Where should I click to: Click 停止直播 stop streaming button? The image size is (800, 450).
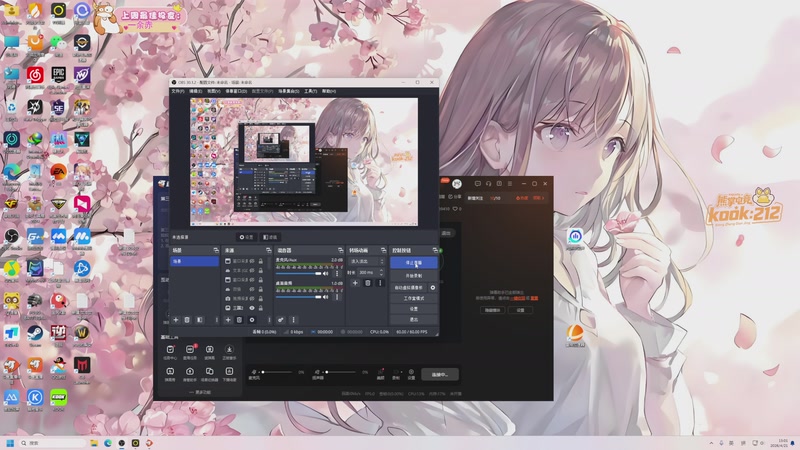point(414,263)
